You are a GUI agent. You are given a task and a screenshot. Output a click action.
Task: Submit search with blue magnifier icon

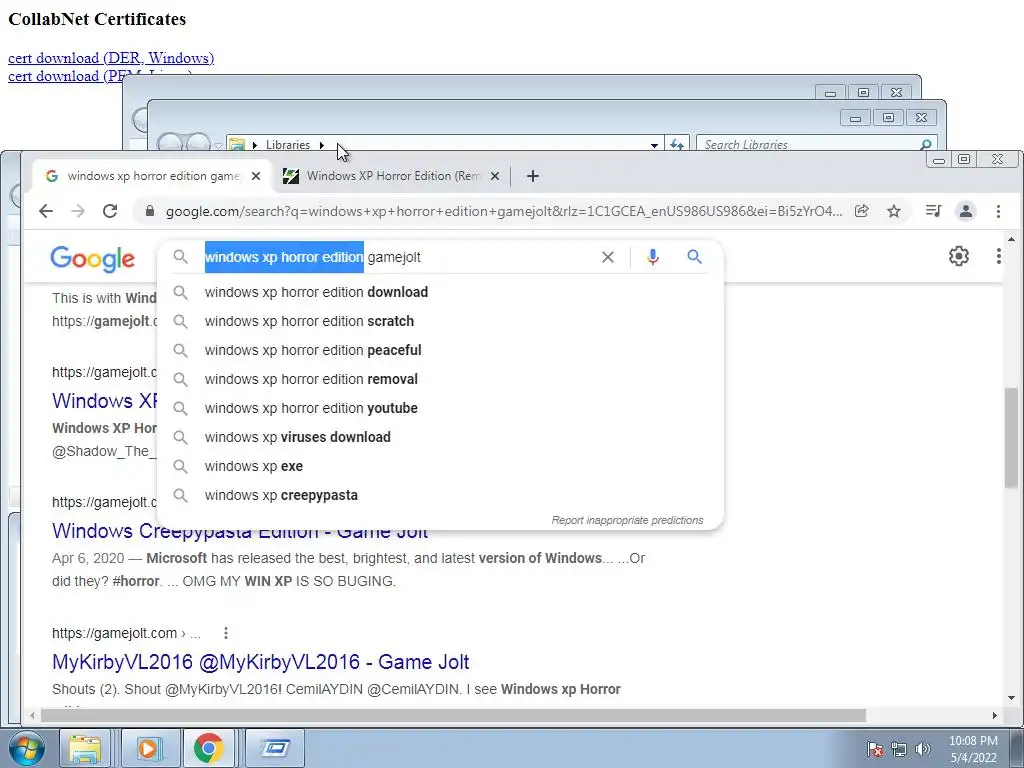[x=694, y=257]
